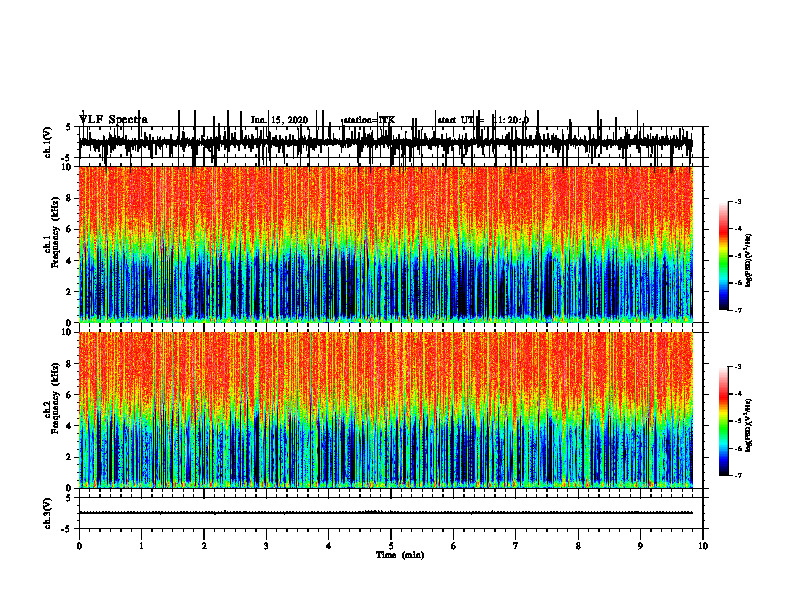Screen dimensions: 792x612
Task: Click the ch.2 spectrogram color scale bar
Action: (x=724, y=421)
